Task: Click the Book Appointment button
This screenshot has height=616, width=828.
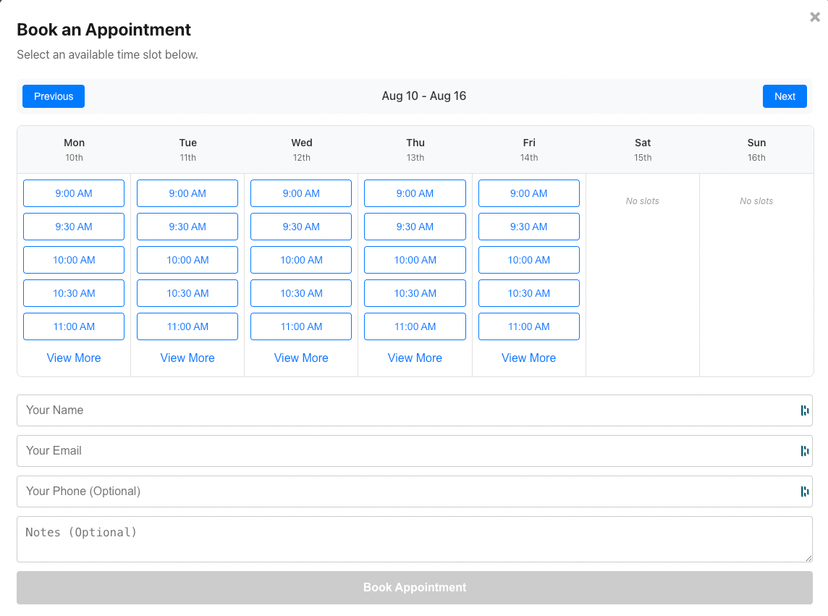Action: tap(414, 587)
